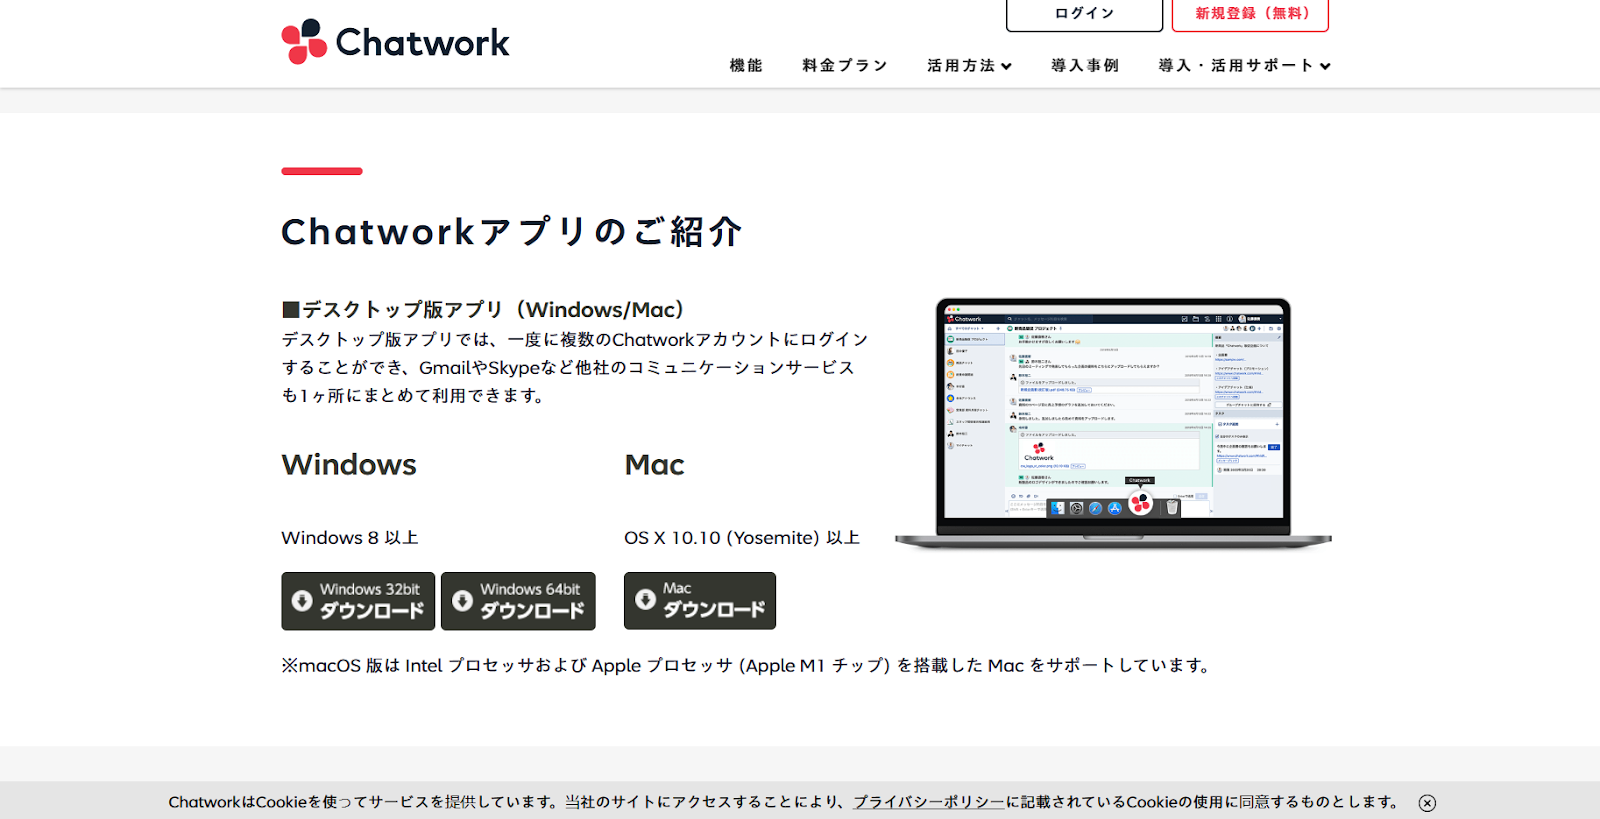
Task: Click the 新規登録（無料）sign-up button
Action: 1250,14
